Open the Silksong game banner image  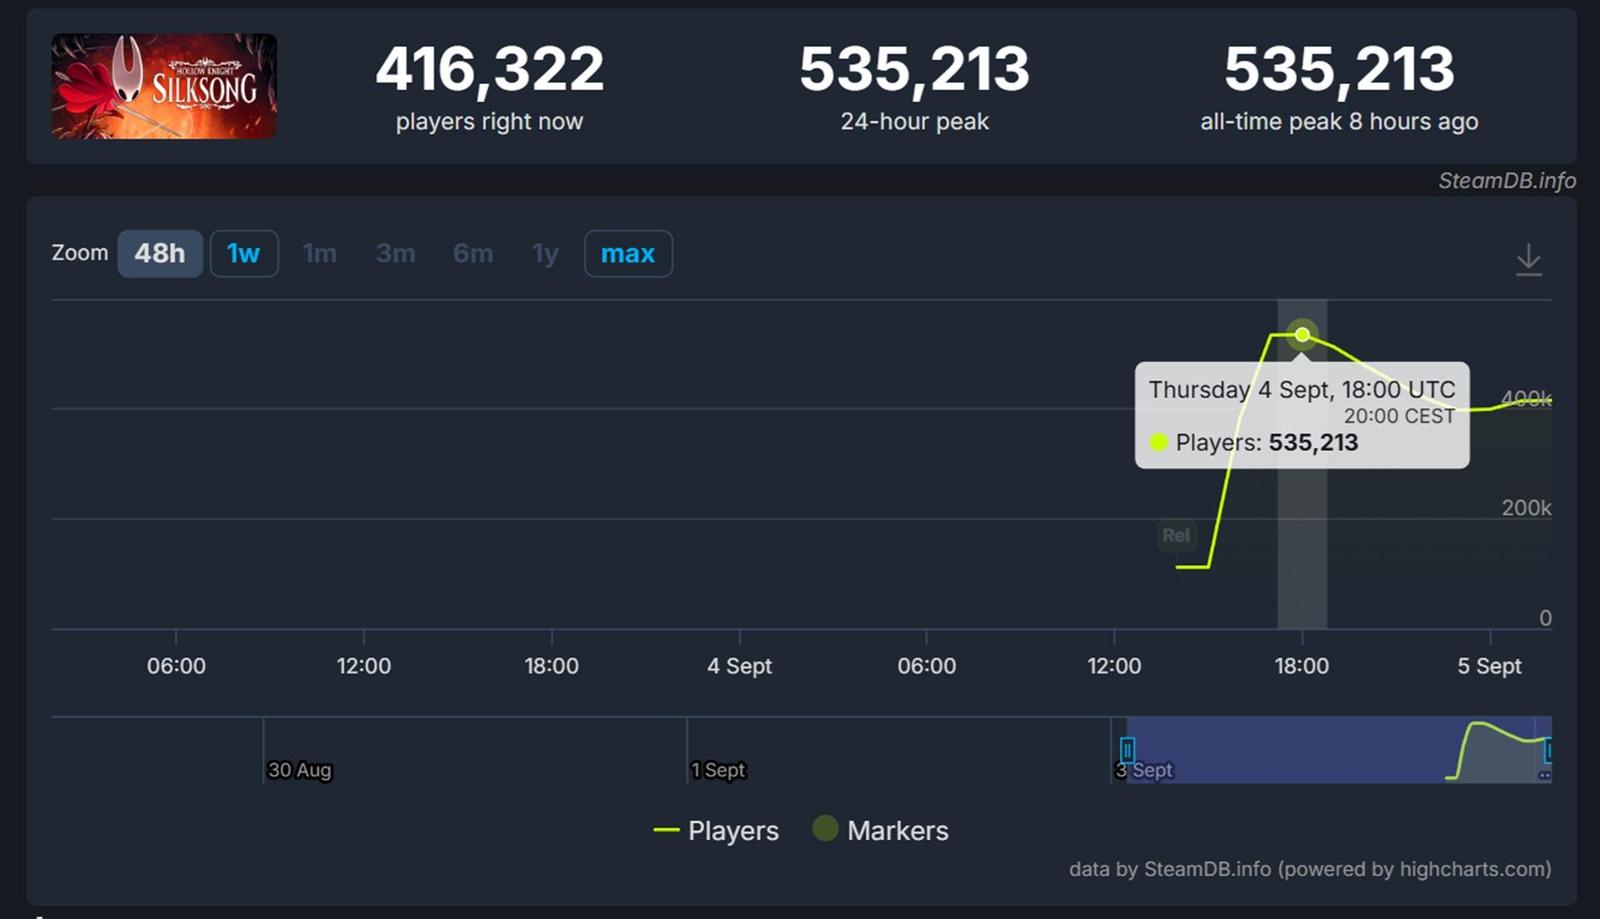click(164, 86)
